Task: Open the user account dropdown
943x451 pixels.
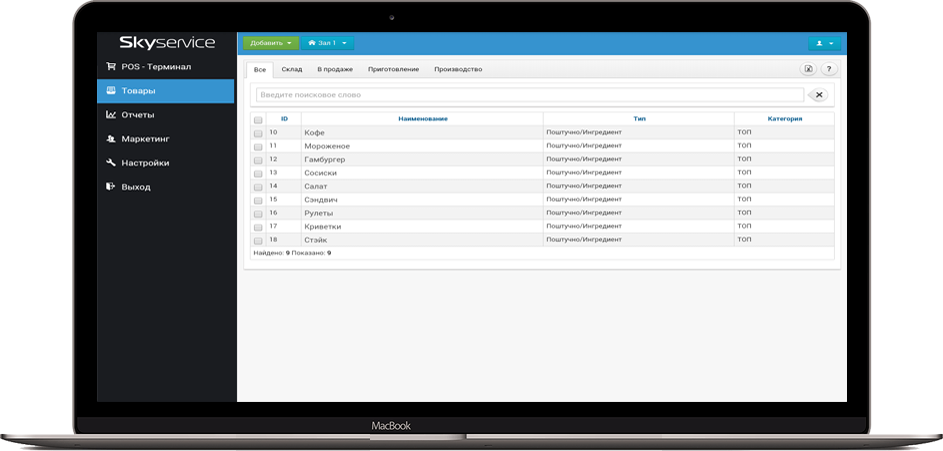Action: point(825,43)
